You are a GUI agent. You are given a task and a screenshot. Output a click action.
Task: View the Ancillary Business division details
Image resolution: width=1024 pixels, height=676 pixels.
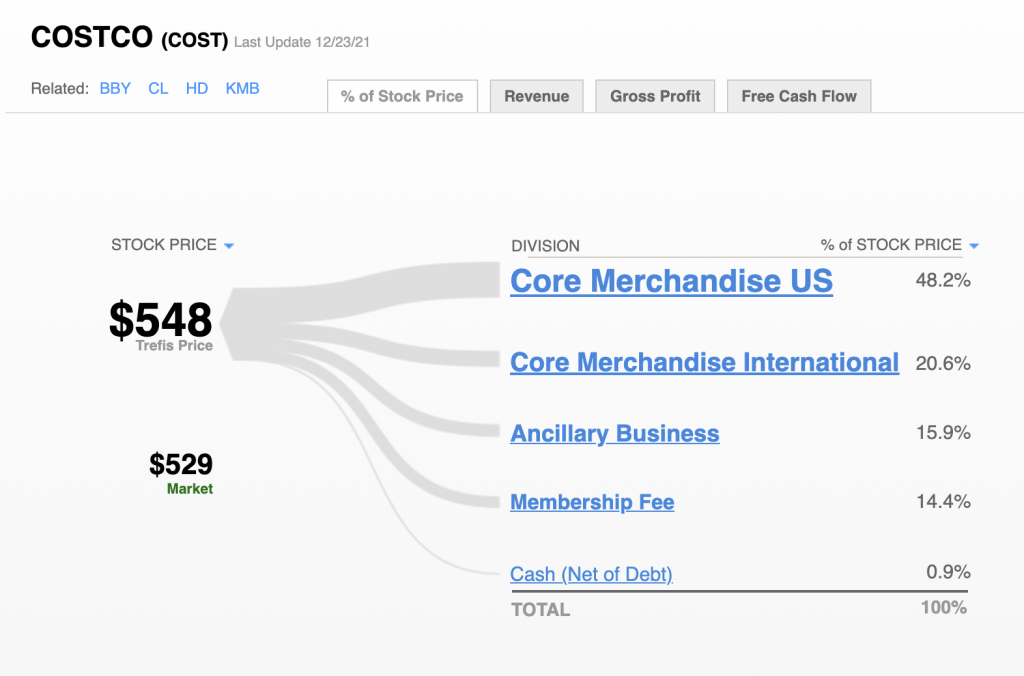614,433
